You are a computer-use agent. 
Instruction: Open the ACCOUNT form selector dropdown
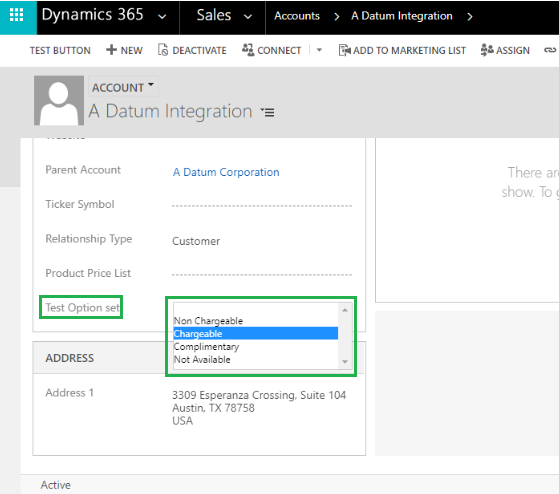(123, 87)
